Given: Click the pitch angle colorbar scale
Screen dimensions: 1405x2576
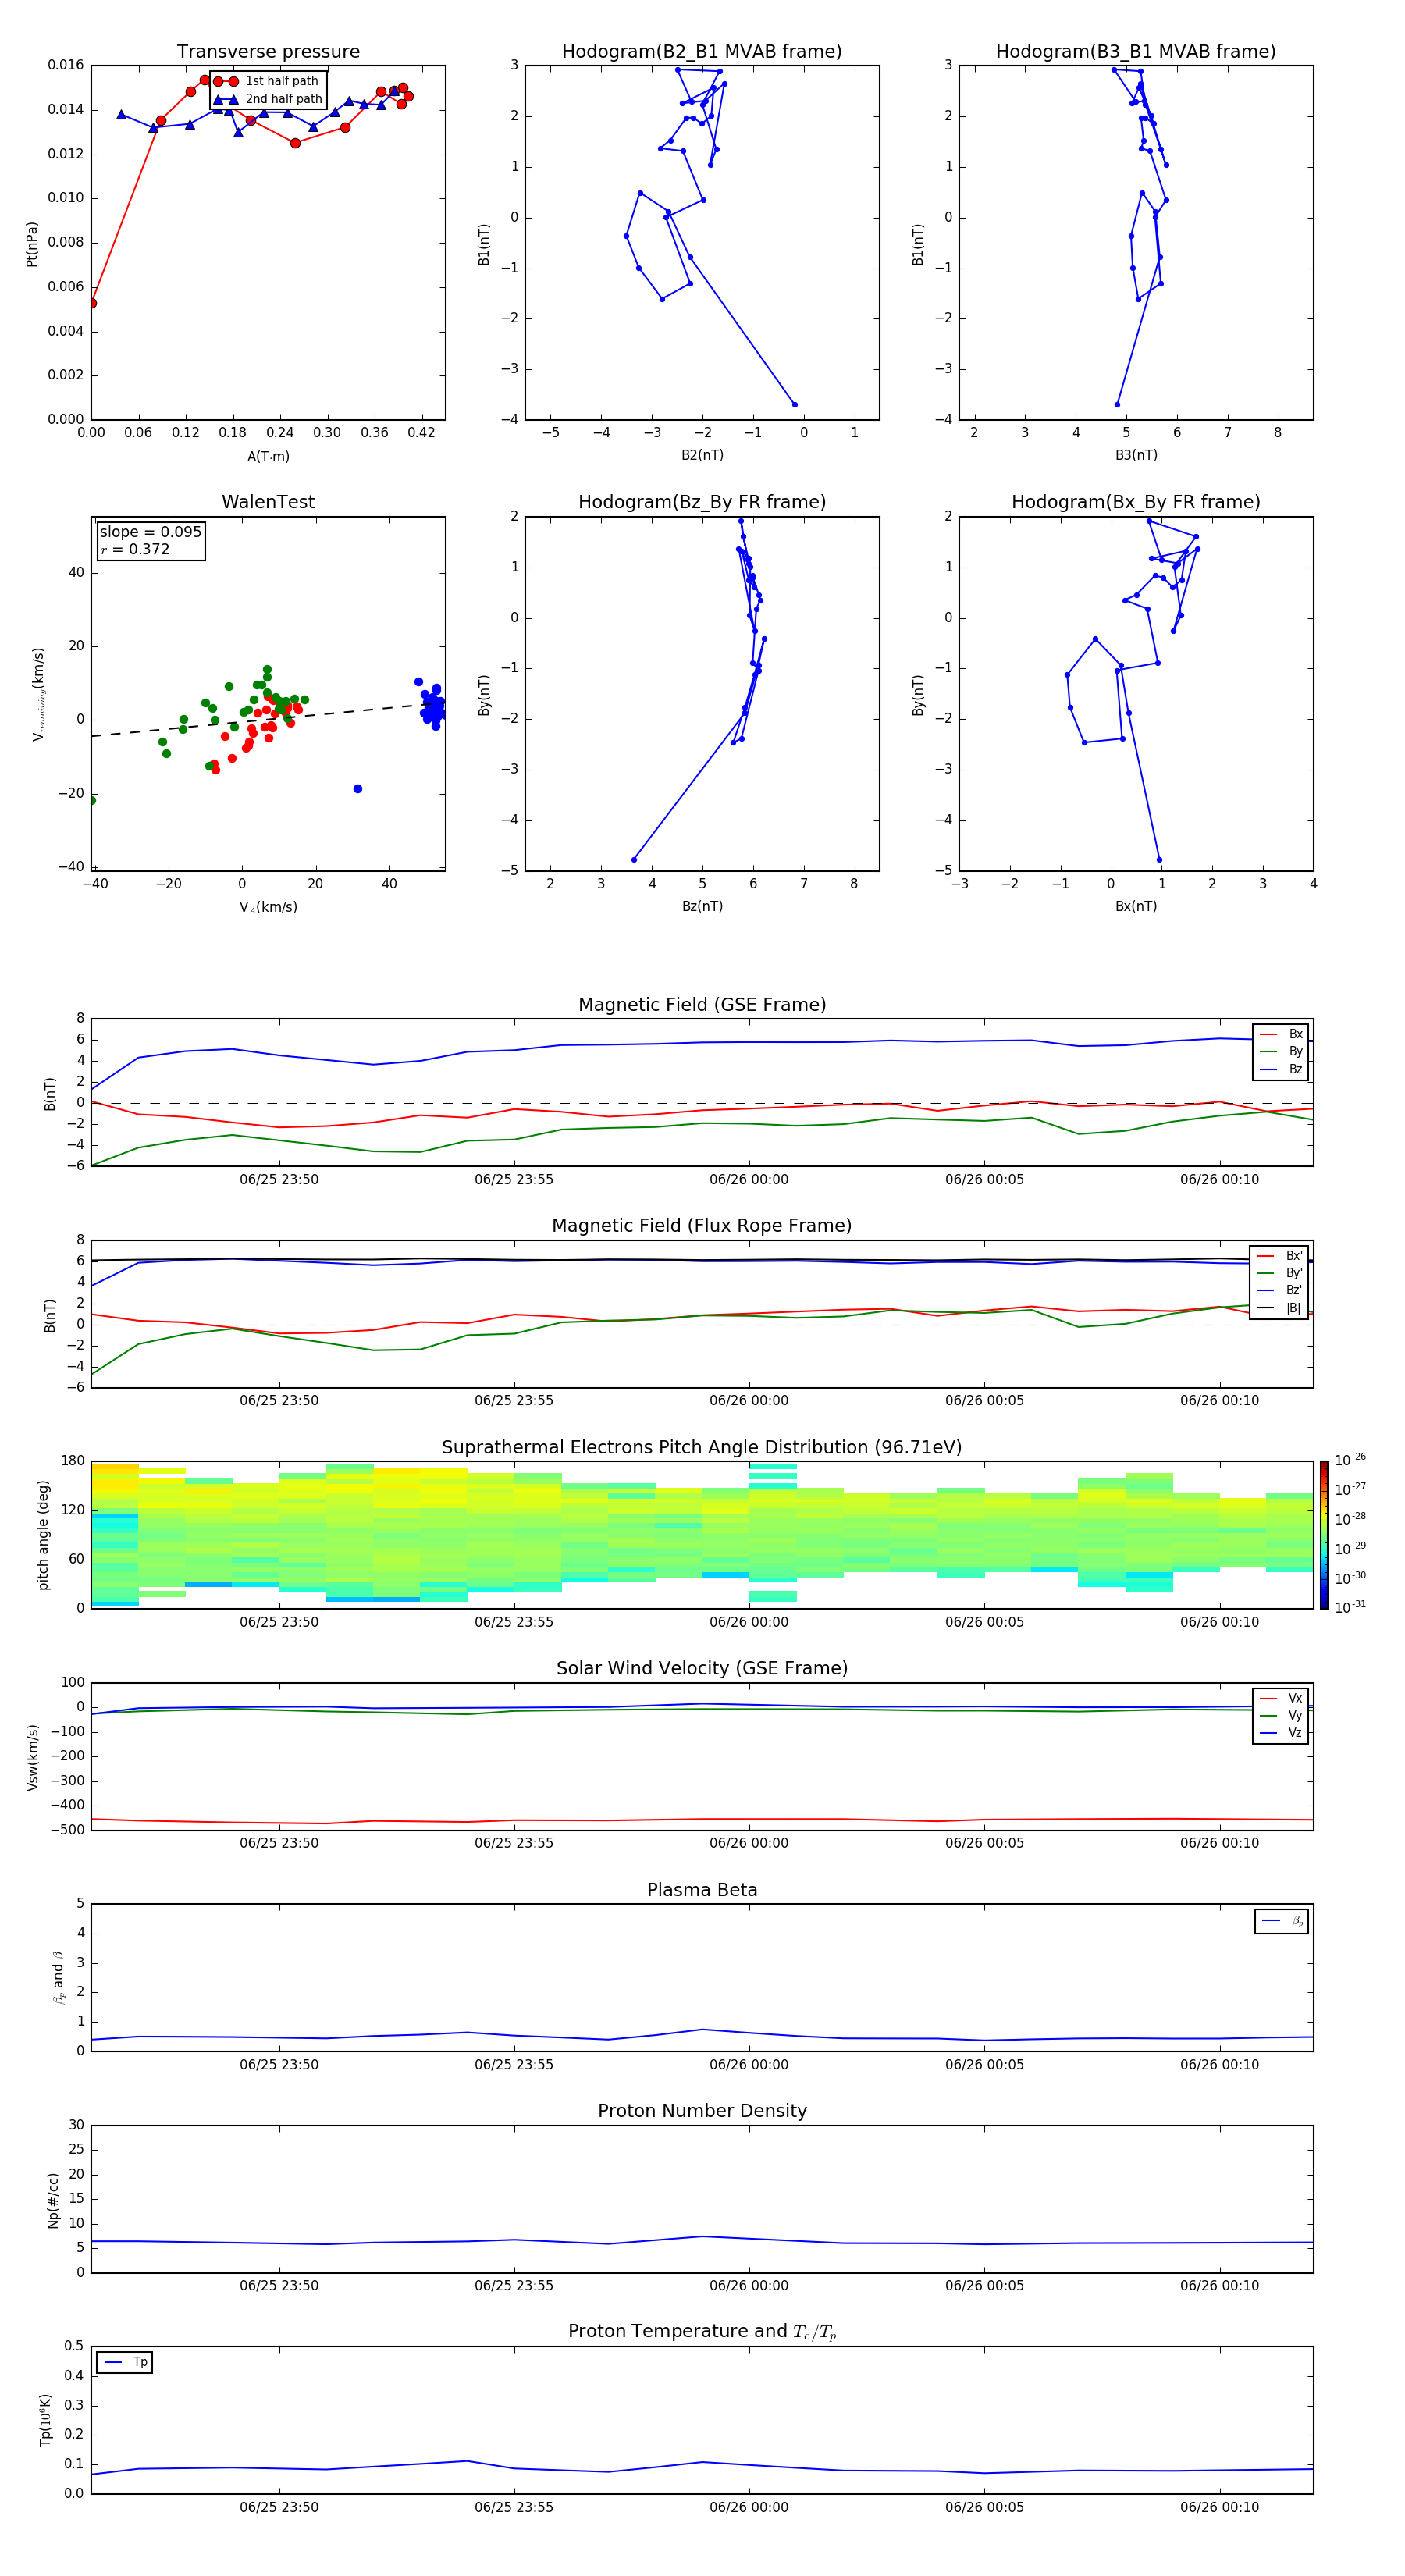Looking at the screenshot, I should pos(1324,1535).
